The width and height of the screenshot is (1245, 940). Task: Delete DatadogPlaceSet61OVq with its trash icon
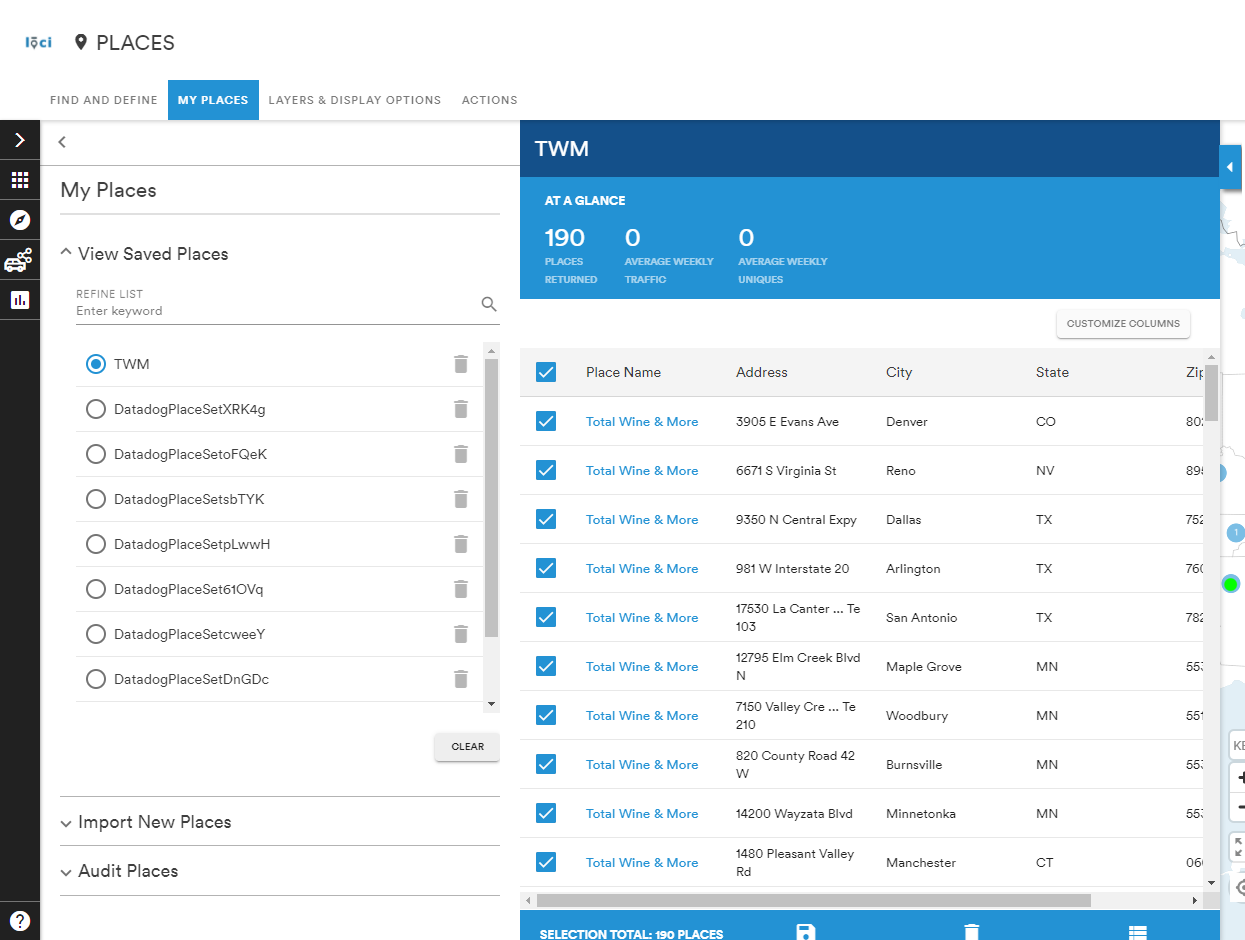coord(461,589)
